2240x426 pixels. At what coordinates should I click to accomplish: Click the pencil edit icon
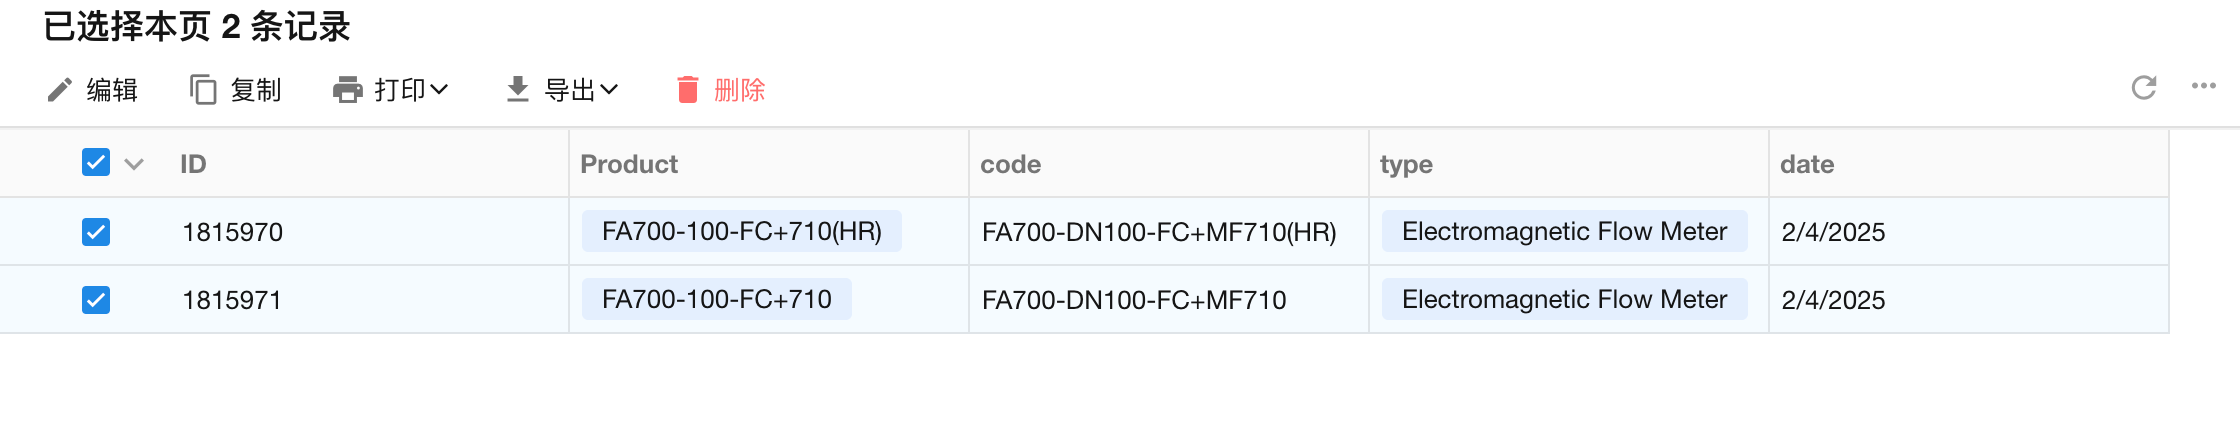(x=60, y=90)
